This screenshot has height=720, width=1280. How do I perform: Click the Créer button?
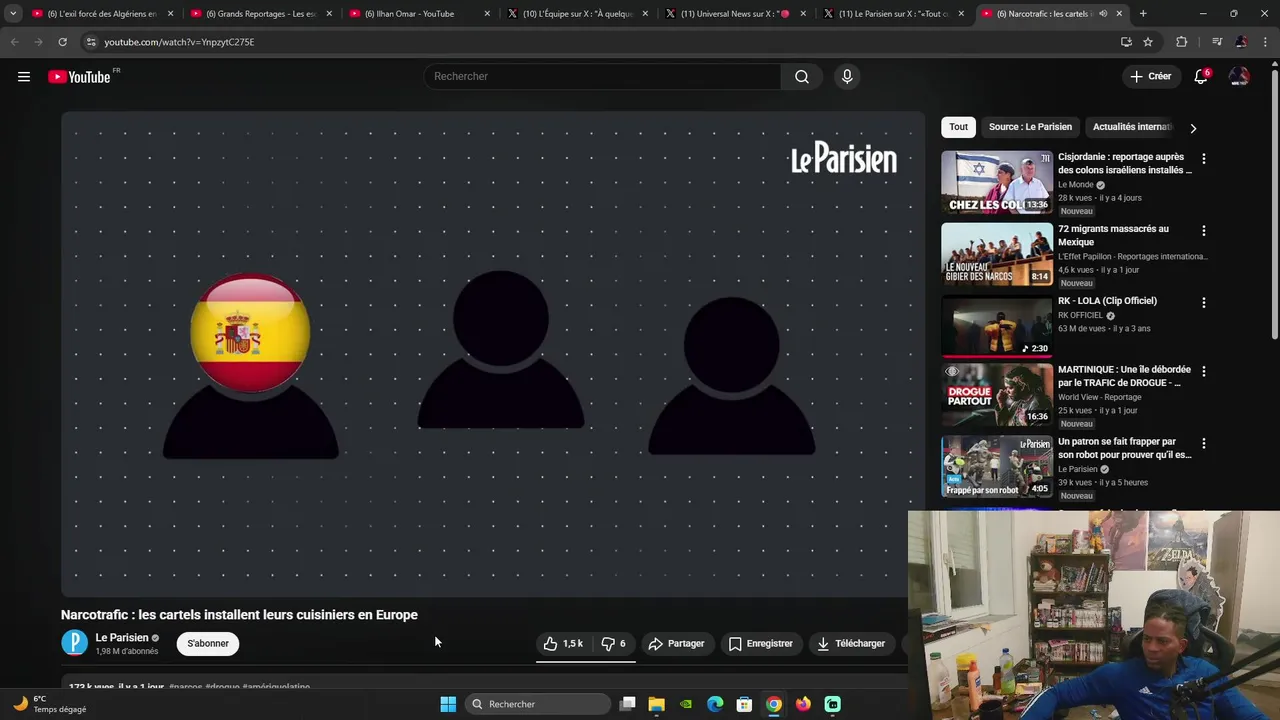[1150, 77]
